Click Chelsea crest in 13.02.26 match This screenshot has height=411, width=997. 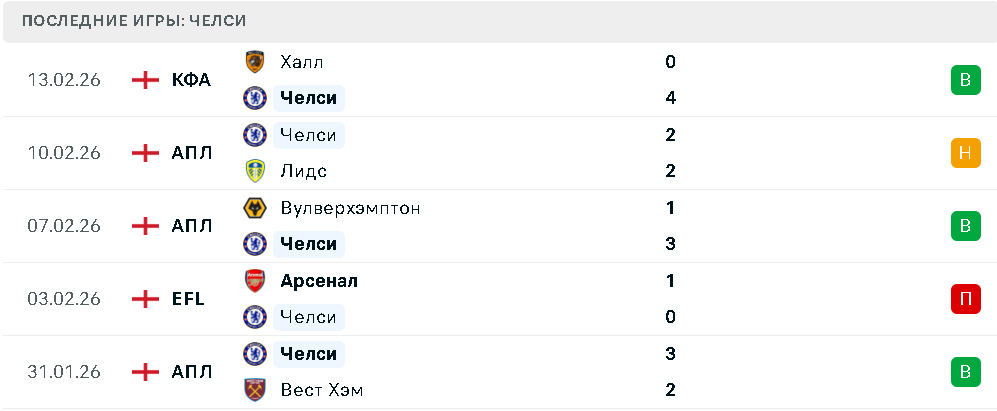255,98
